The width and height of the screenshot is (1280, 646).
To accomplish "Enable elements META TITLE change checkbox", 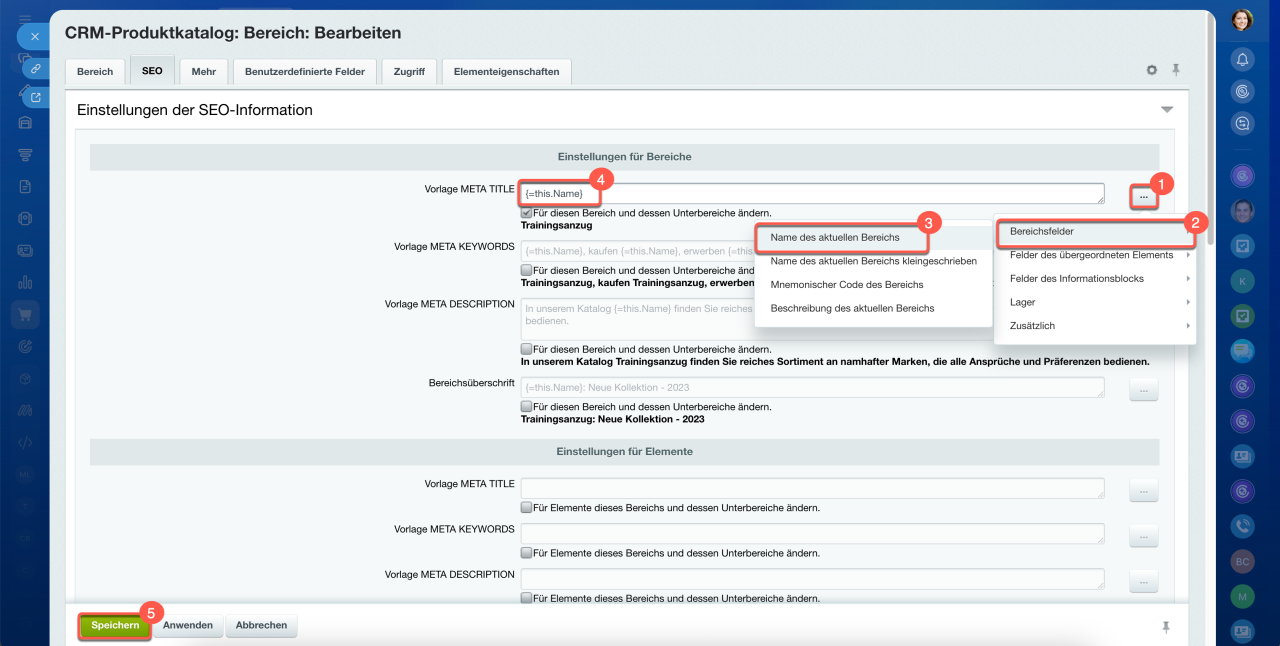I will pos(526,508).
